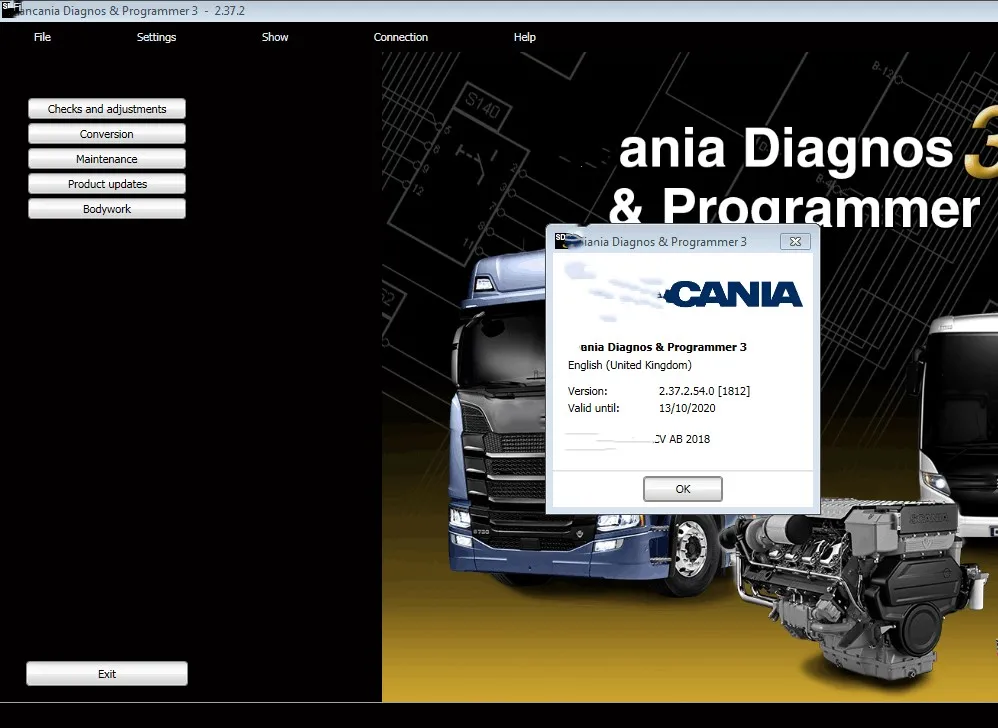
Task: Open the Help menu
Action: (525, 37)
